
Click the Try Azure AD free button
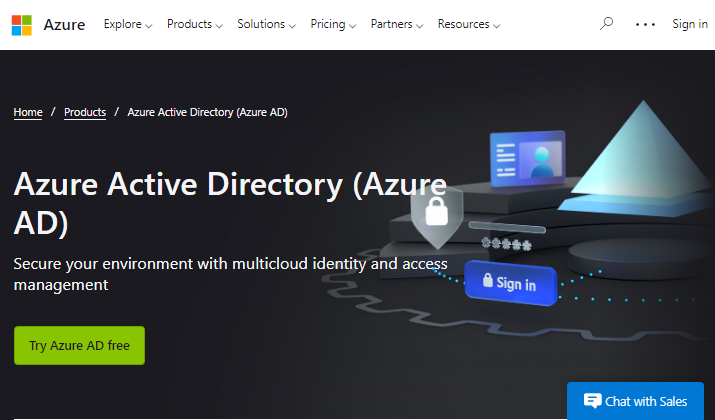79,345
